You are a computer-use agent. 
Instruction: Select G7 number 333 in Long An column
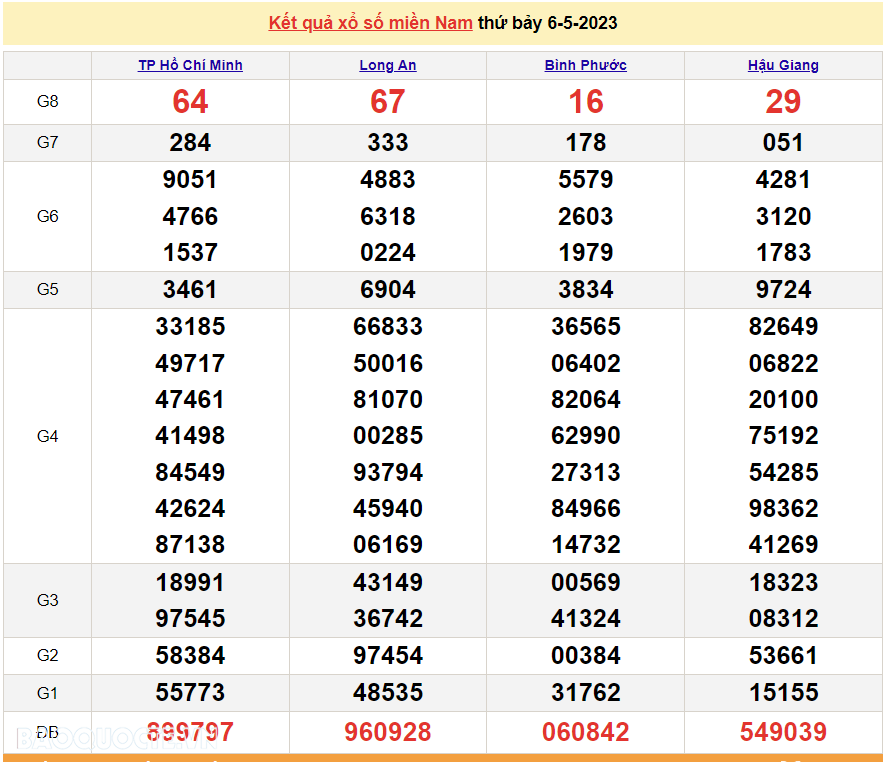387,142
